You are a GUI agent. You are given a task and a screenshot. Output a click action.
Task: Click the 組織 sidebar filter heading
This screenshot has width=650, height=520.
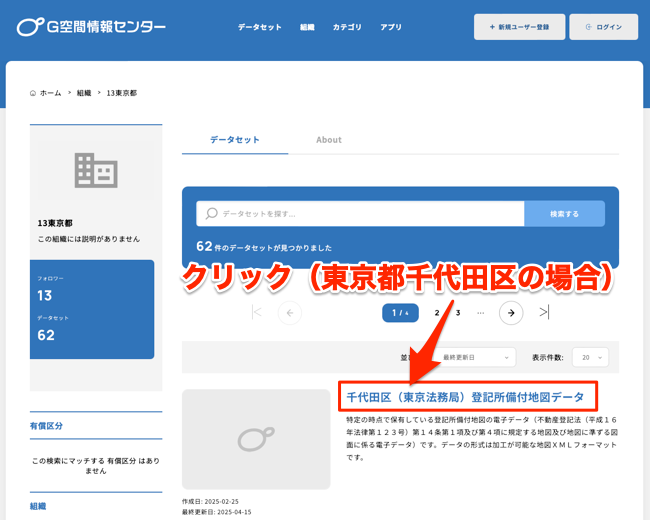pos(38,506)
